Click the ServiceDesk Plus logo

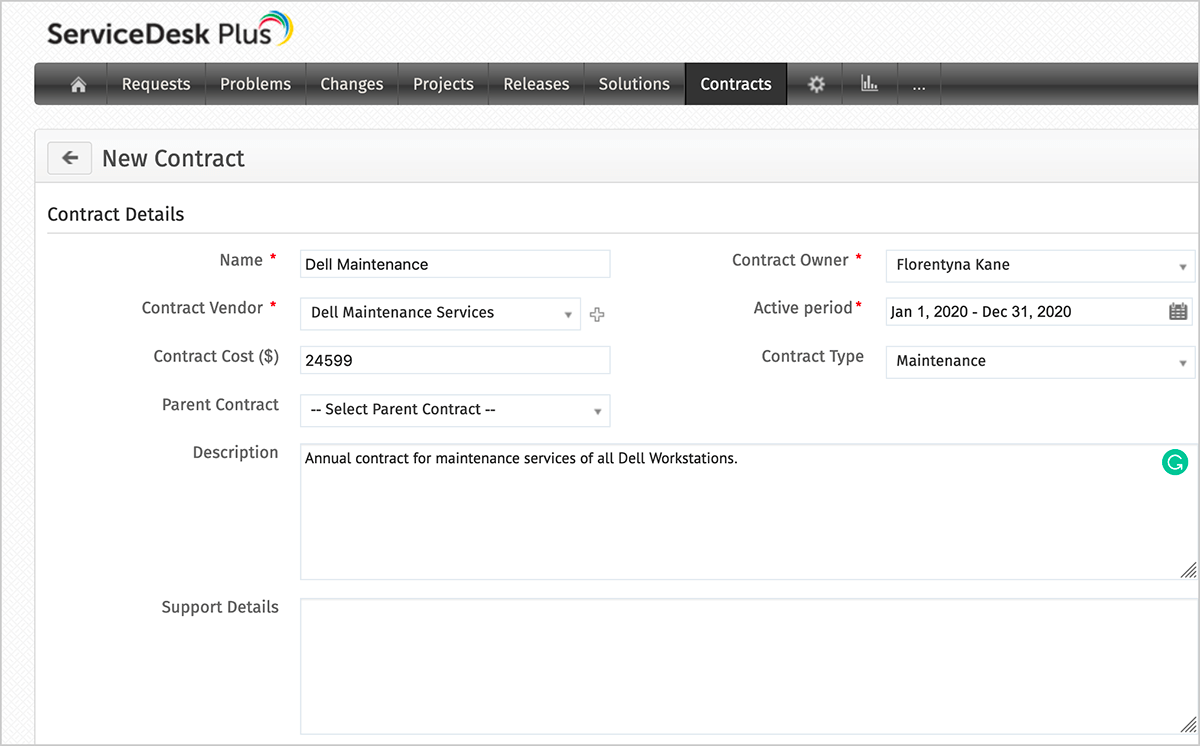click(170, 32)
